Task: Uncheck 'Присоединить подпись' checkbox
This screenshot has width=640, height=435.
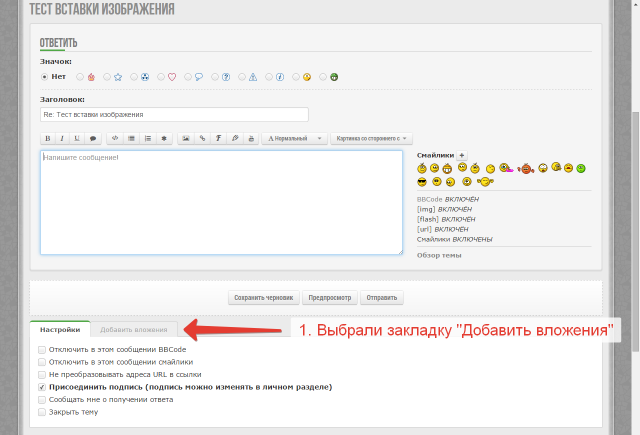Action: pyautogui.click(x=42, y=386)
